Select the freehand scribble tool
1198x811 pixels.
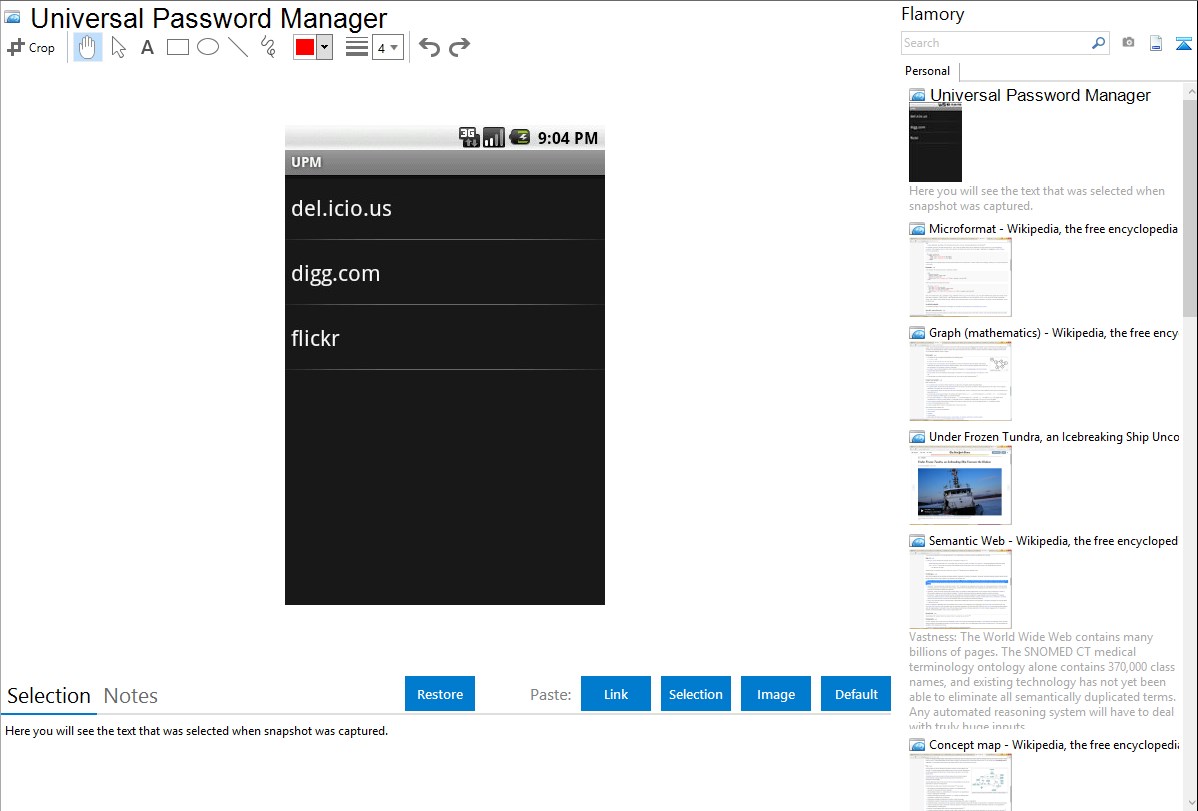click(x=268, y=47)
